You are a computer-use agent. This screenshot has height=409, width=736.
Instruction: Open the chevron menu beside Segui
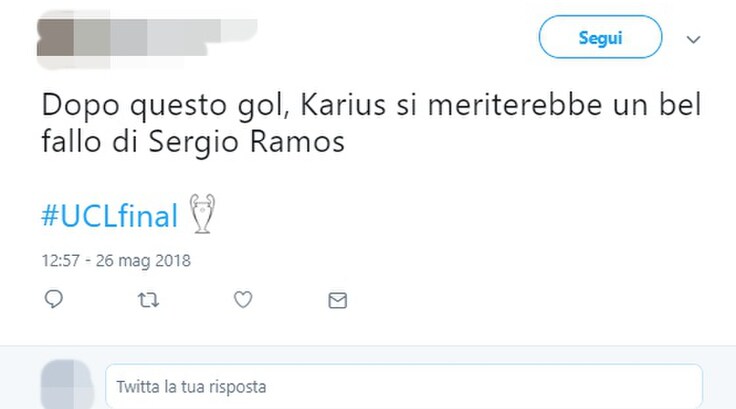click(693, 39)
